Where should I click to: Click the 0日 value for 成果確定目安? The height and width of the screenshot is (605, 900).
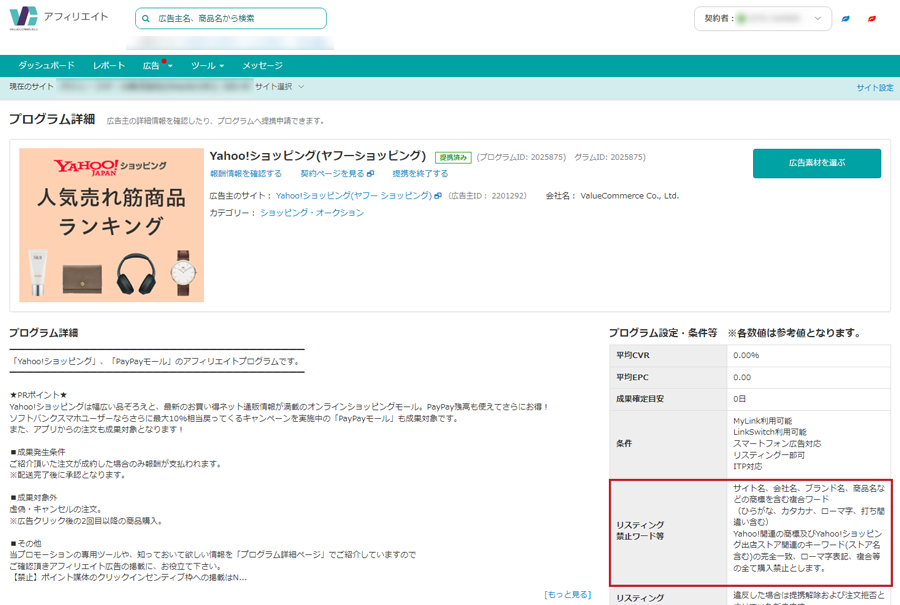tap(739, 398)
